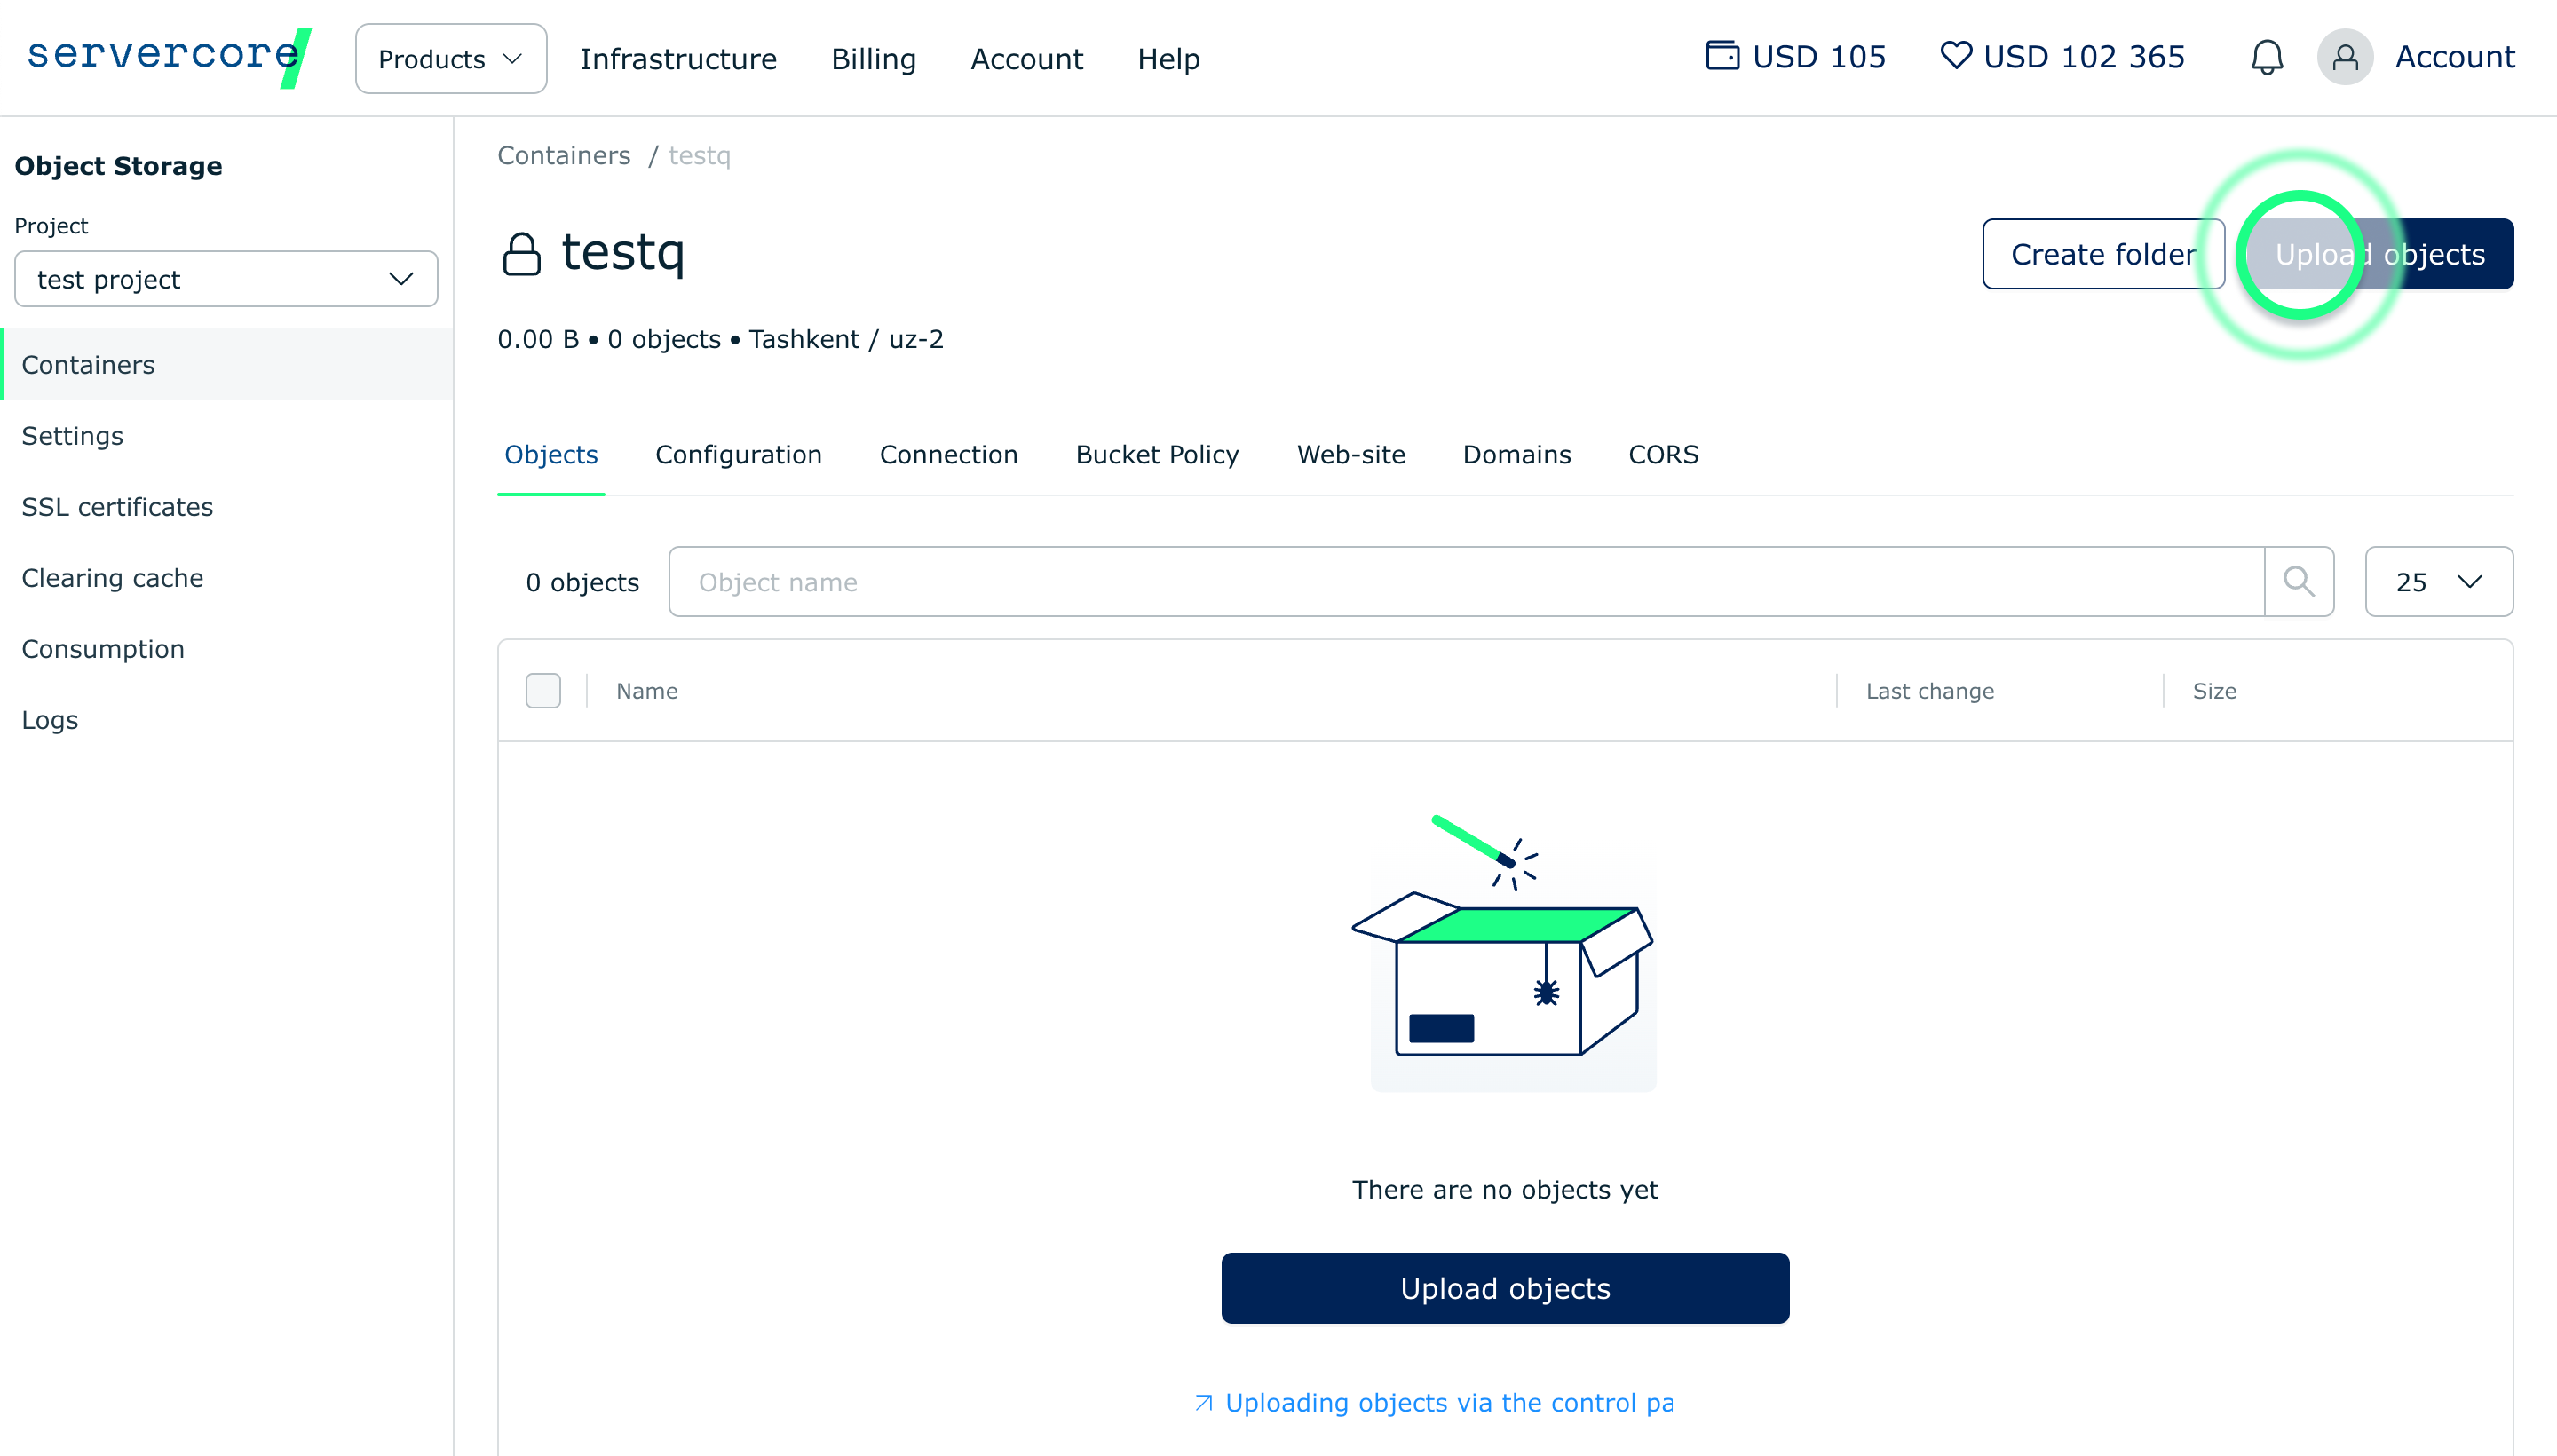Go to Containers in the breadcrumb
This screenshot has height=1456, width=2557.
coord(564,155)
